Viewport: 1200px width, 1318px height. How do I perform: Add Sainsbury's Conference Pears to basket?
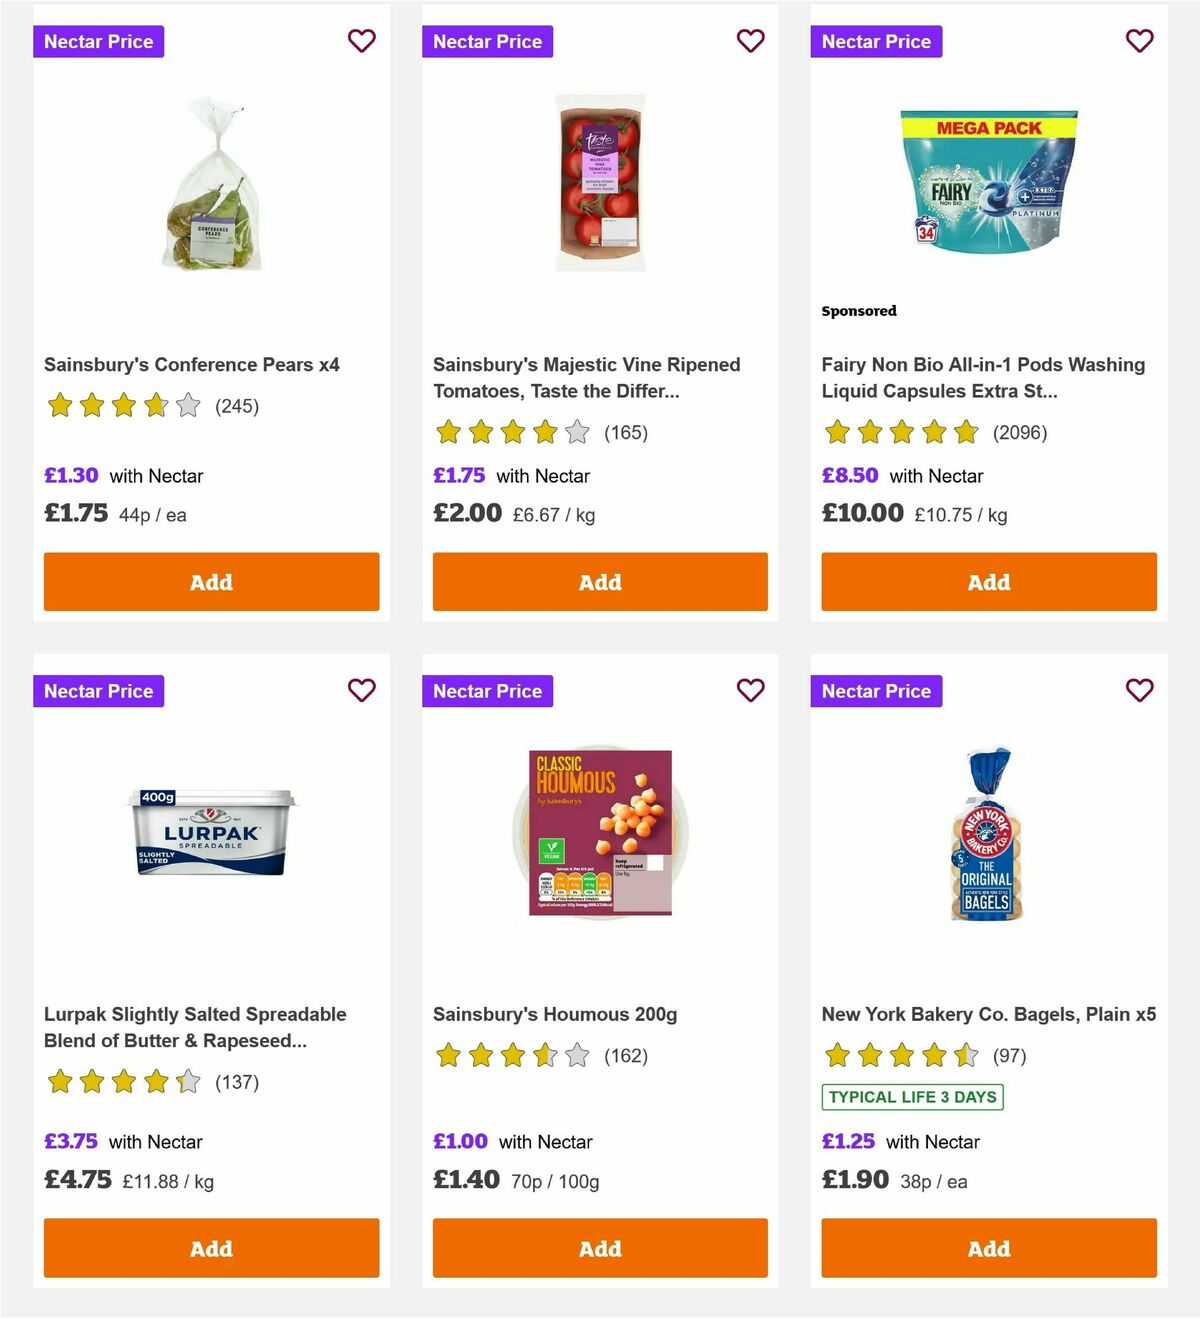click(211, 581)
